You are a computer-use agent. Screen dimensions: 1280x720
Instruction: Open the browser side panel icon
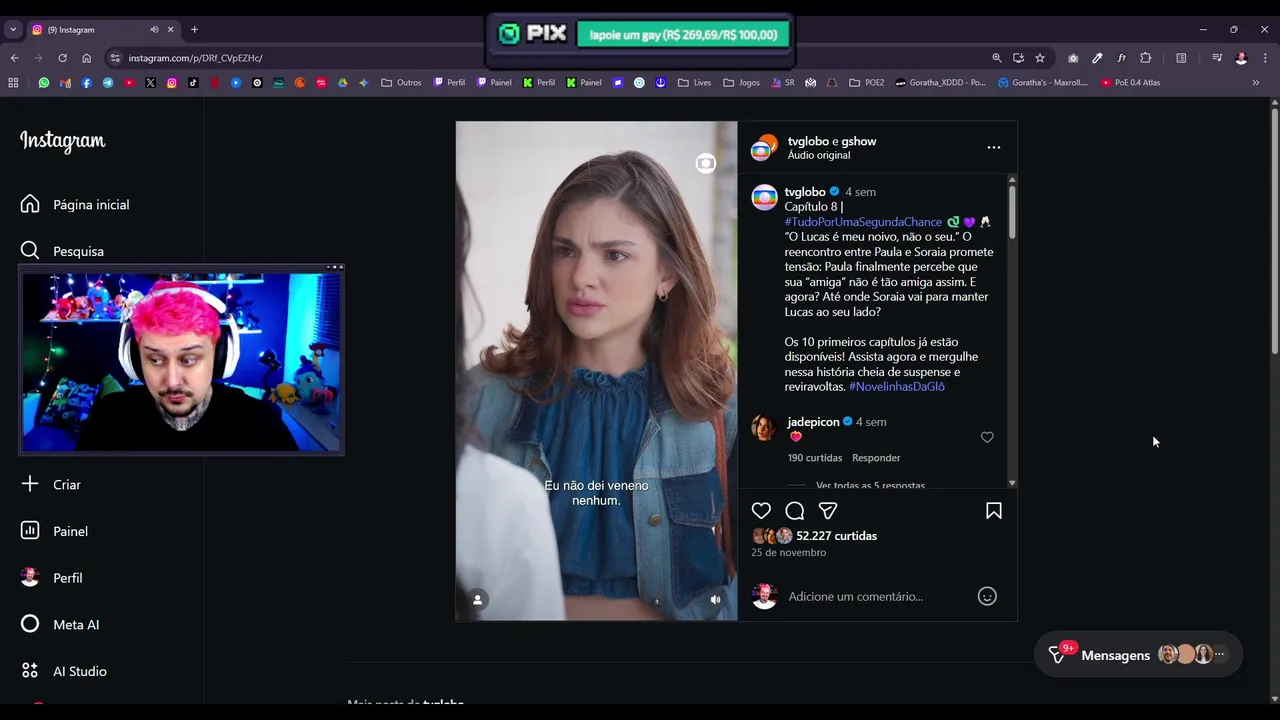coord(1181,58)
